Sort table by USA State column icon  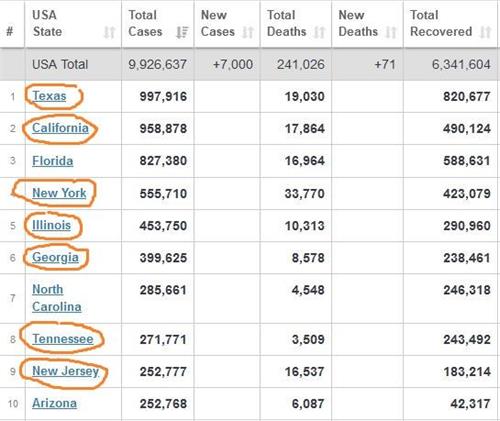(x=109, y=32)
